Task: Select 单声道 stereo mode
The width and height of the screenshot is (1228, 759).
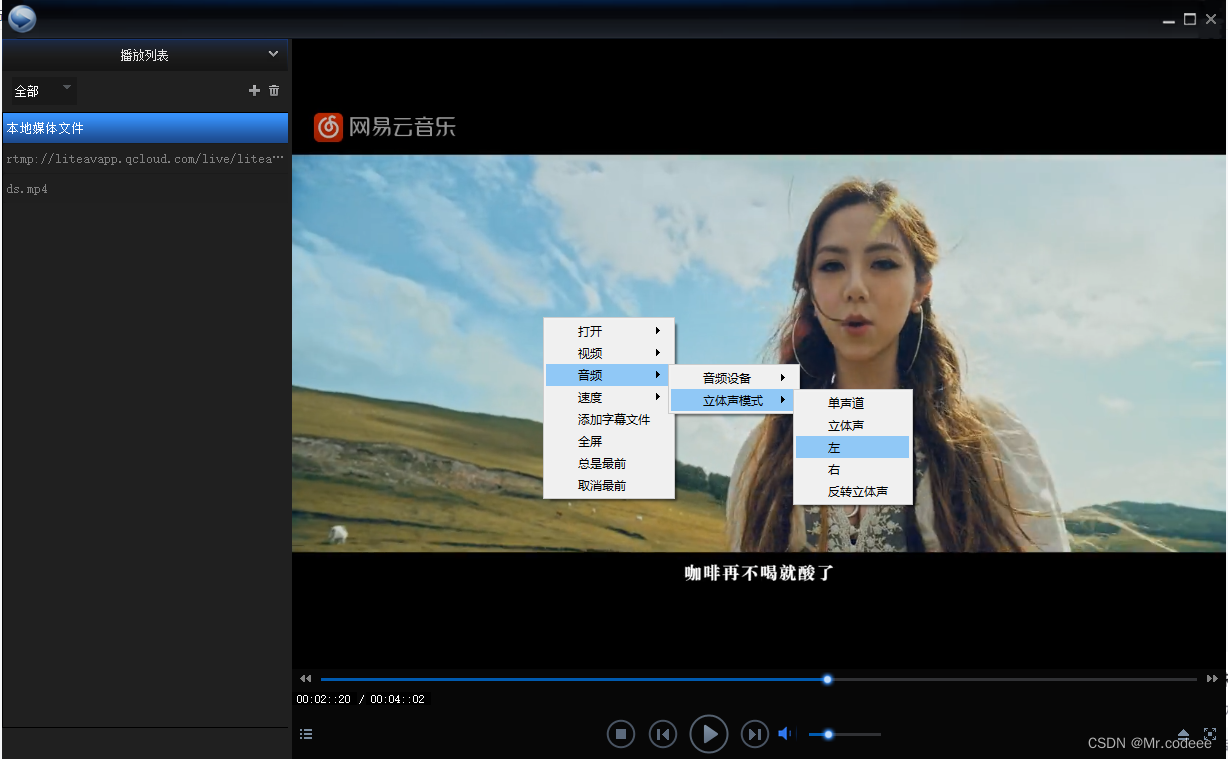Action: coord(845,403)
